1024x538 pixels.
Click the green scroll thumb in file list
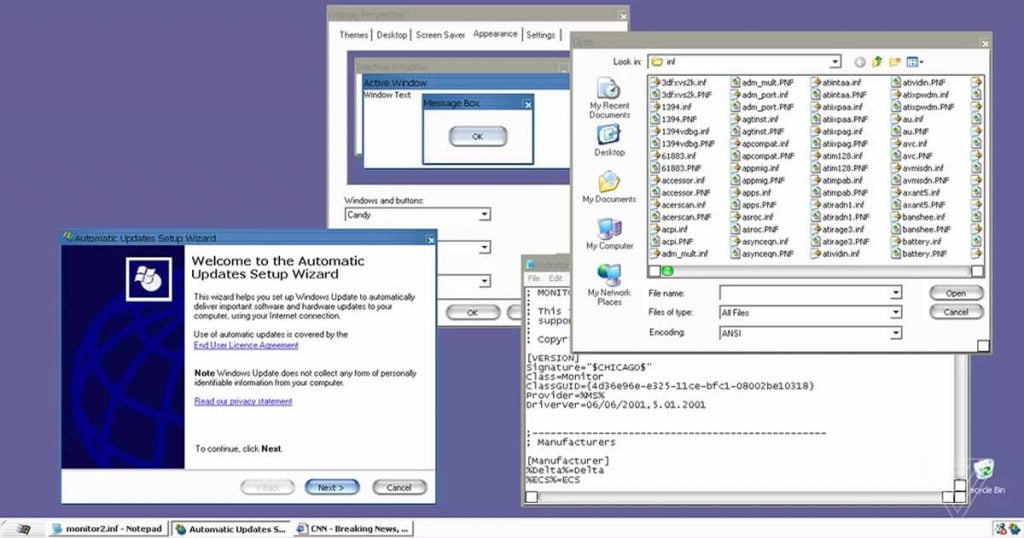(668, 271)
